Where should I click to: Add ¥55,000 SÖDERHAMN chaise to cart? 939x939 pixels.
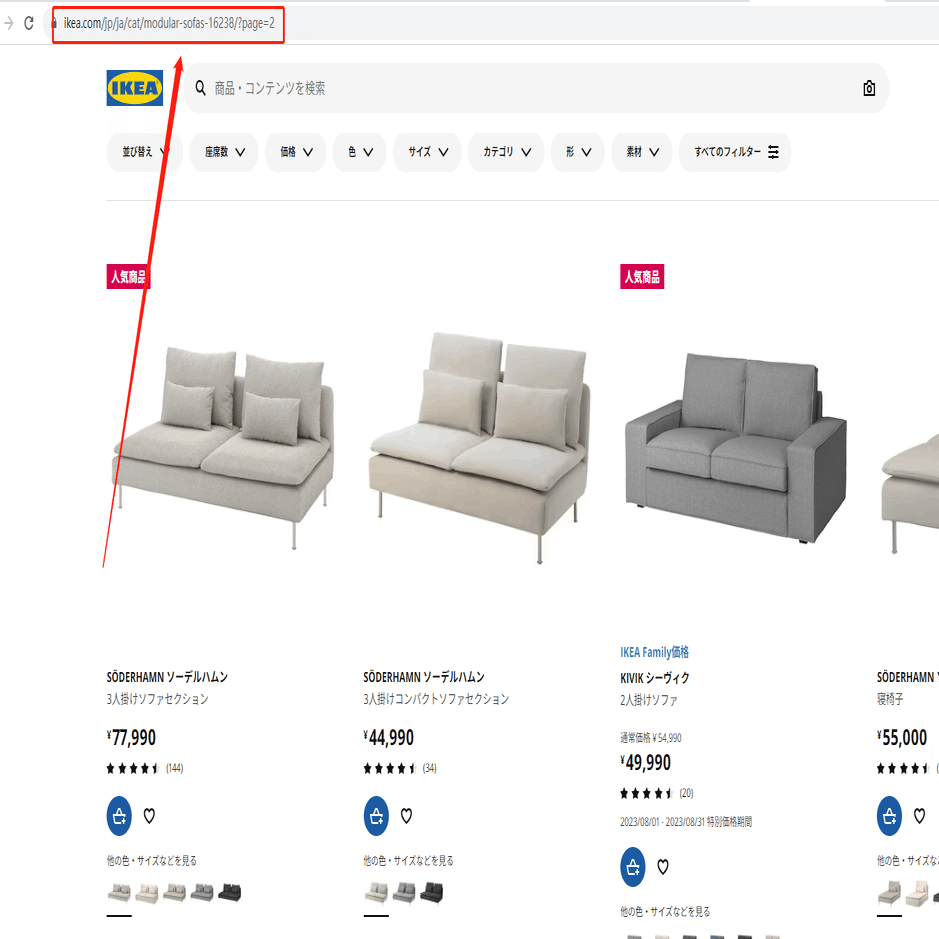[x=889, y=816]
